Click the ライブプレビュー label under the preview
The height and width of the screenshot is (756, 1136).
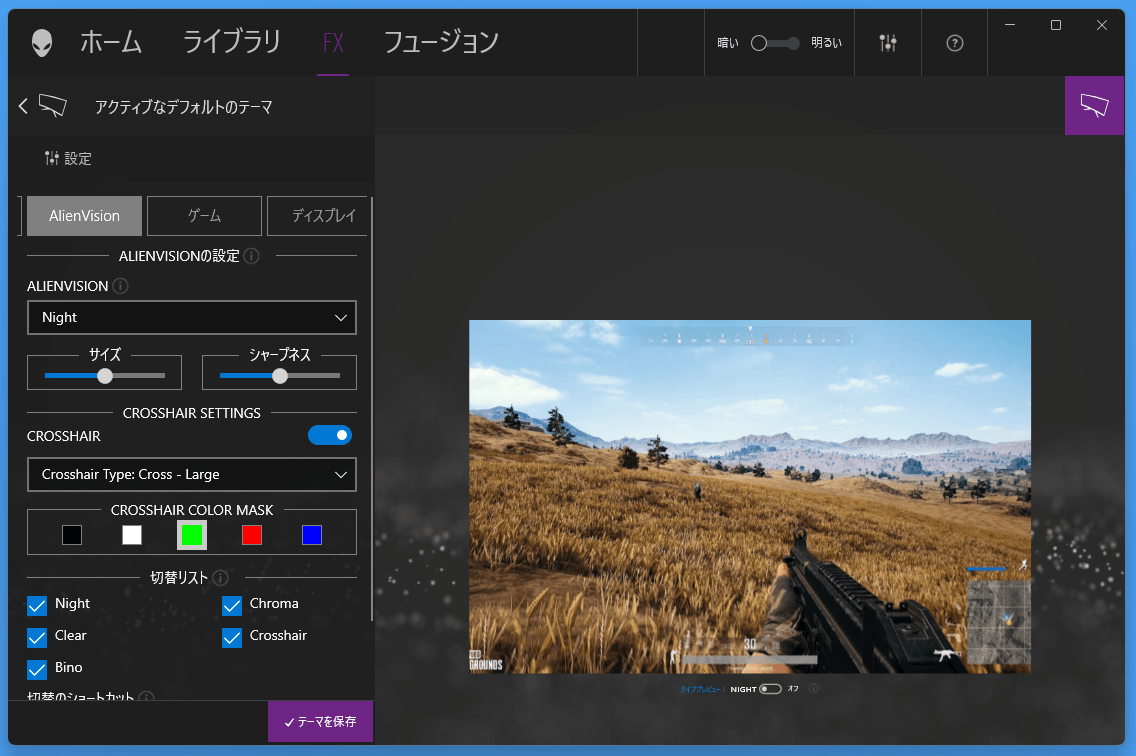click(x=701, y=689)
